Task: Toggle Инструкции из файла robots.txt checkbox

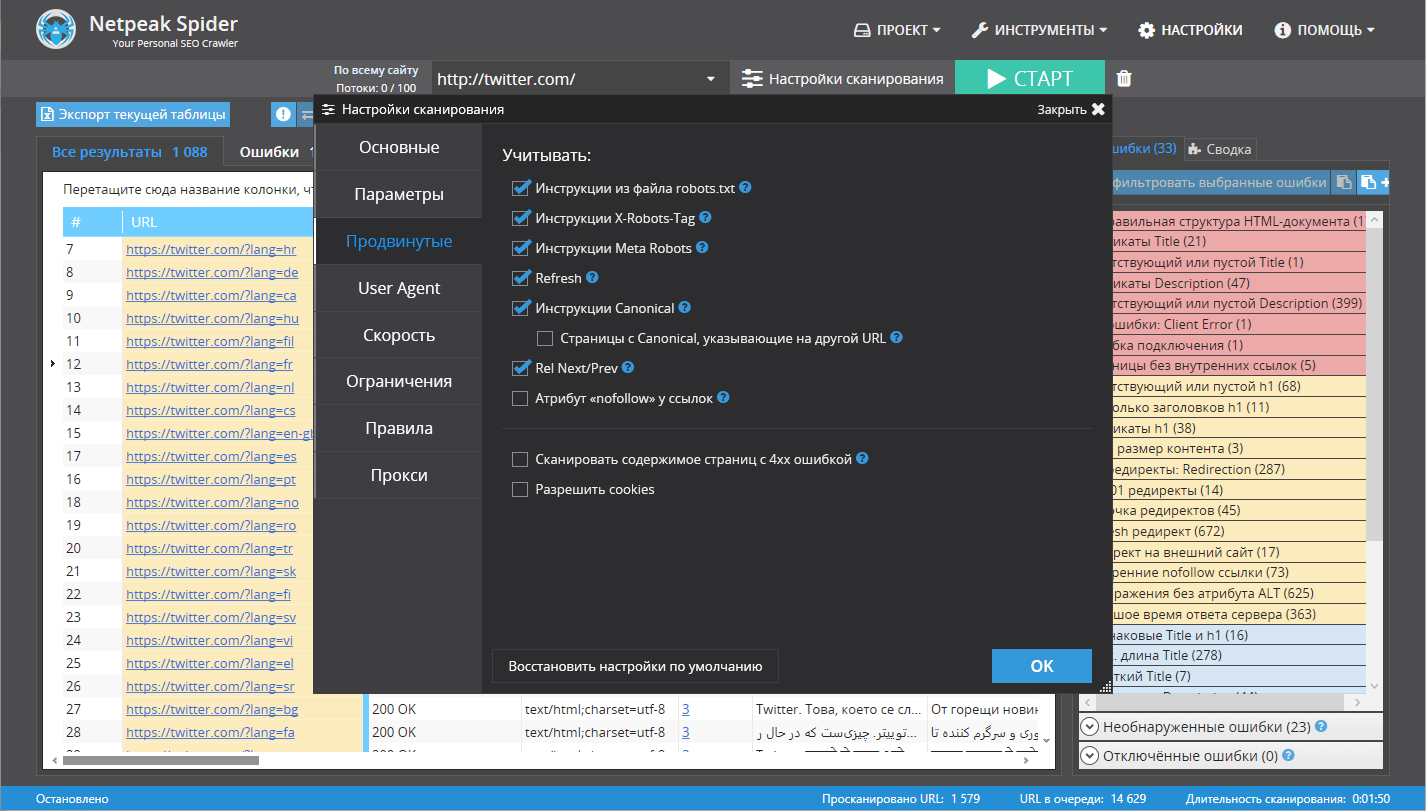Action: pos(520,187)
